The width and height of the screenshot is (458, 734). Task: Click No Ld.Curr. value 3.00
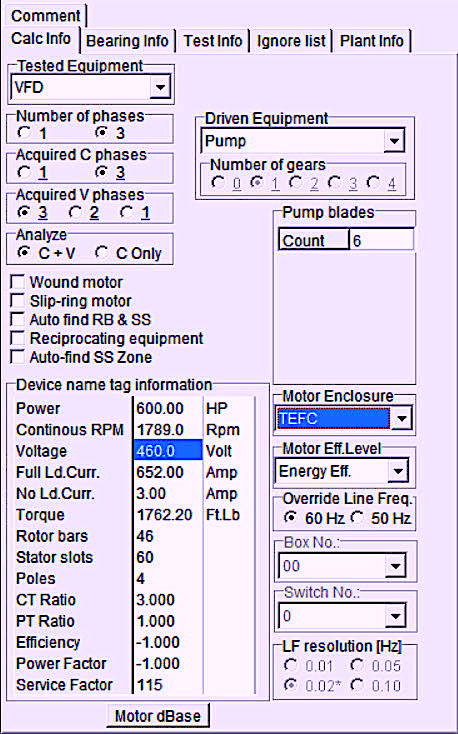click(x=168, y=493)
